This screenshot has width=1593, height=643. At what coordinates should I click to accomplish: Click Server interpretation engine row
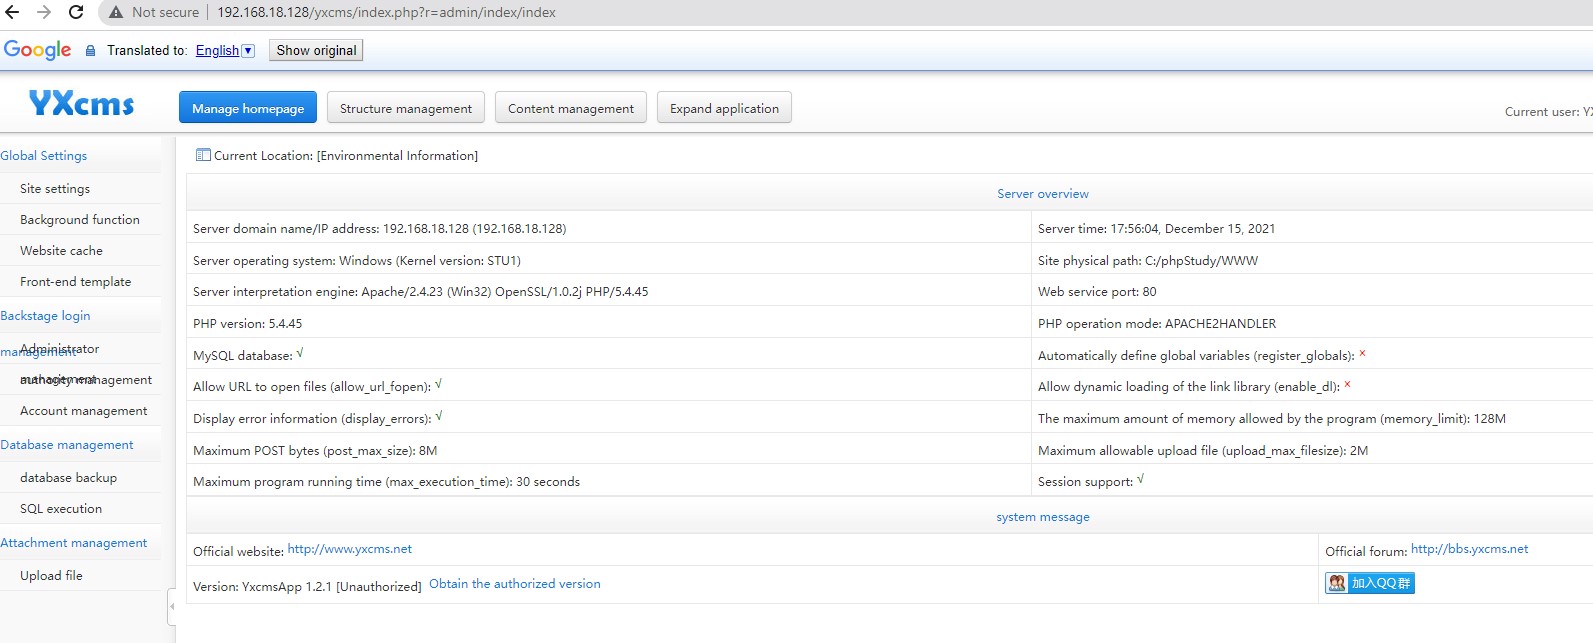point(608,292)
